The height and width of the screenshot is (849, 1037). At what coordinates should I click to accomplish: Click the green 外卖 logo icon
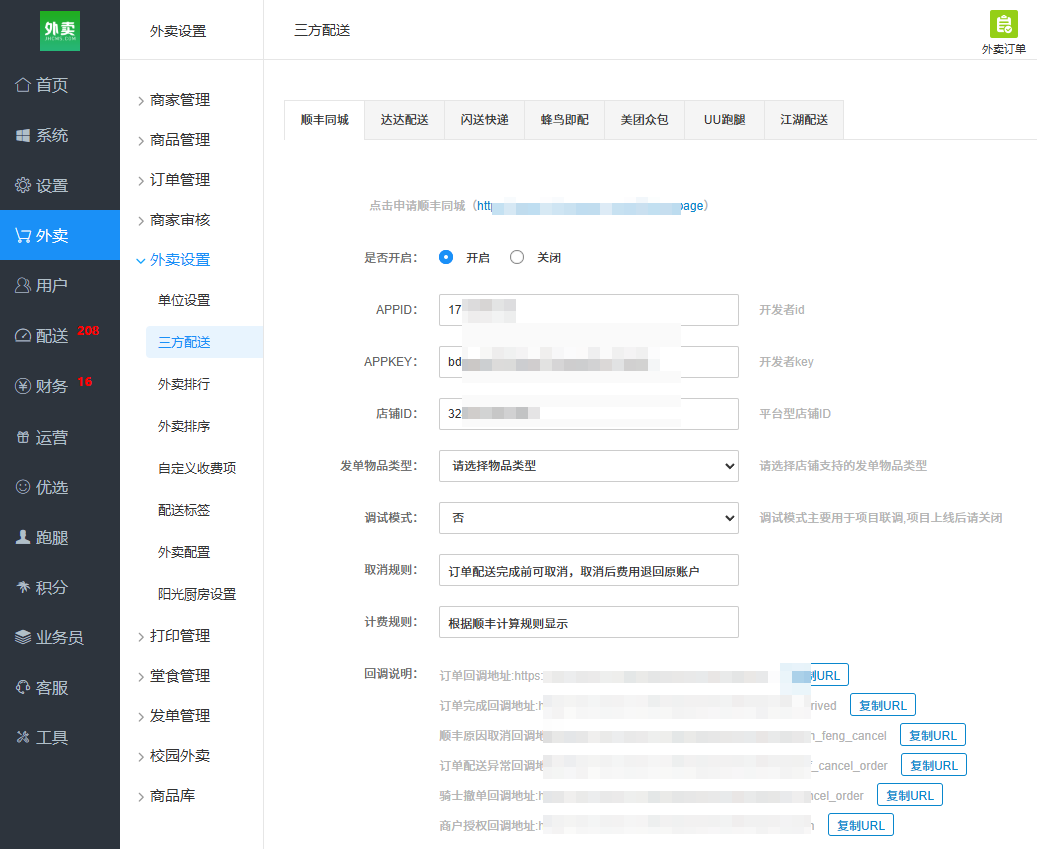click(60, 30)
